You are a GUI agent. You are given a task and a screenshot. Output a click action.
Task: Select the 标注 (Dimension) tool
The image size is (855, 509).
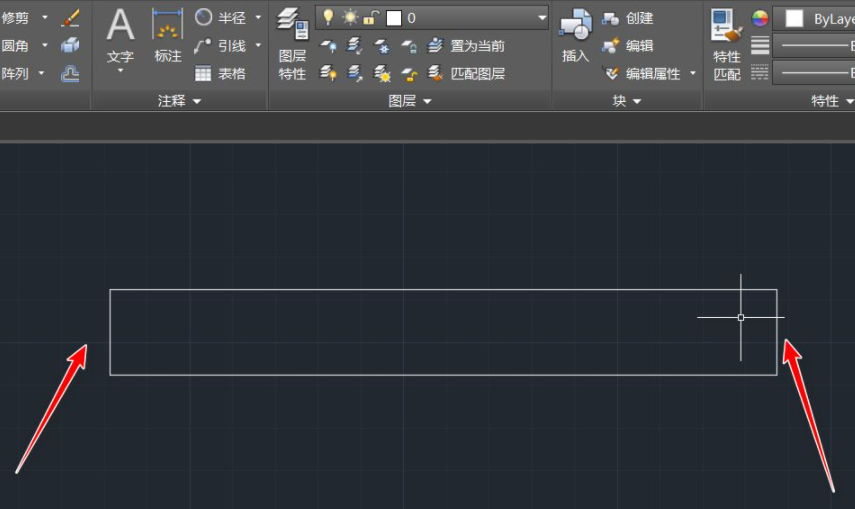[x=167, y=26]
